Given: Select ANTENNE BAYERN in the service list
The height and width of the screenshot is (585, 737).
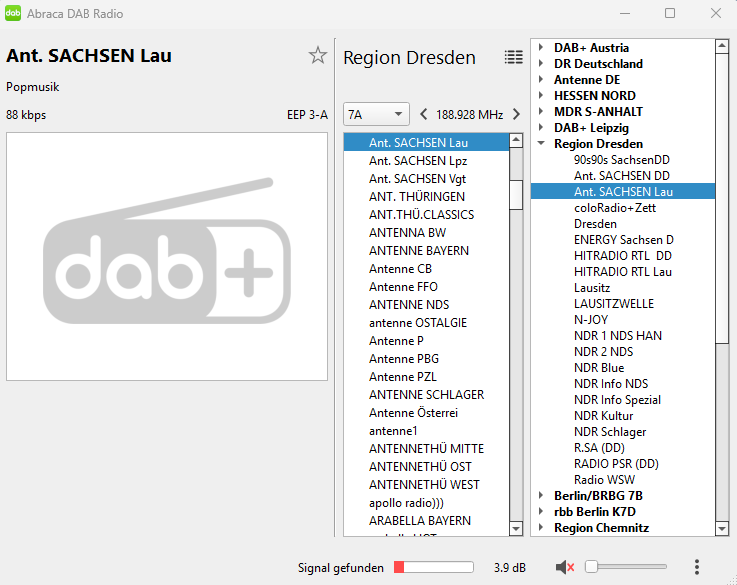Looking at the screenshot, I should 419,251.
